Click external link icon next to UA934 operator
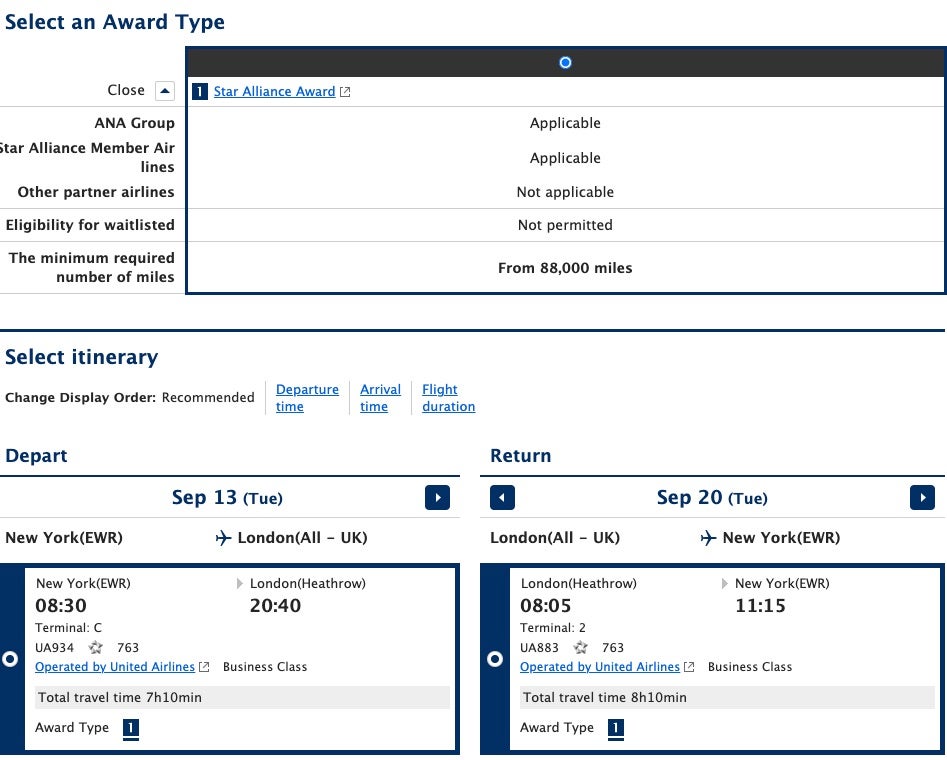The image size is (947, 760). tap(204, 667)
